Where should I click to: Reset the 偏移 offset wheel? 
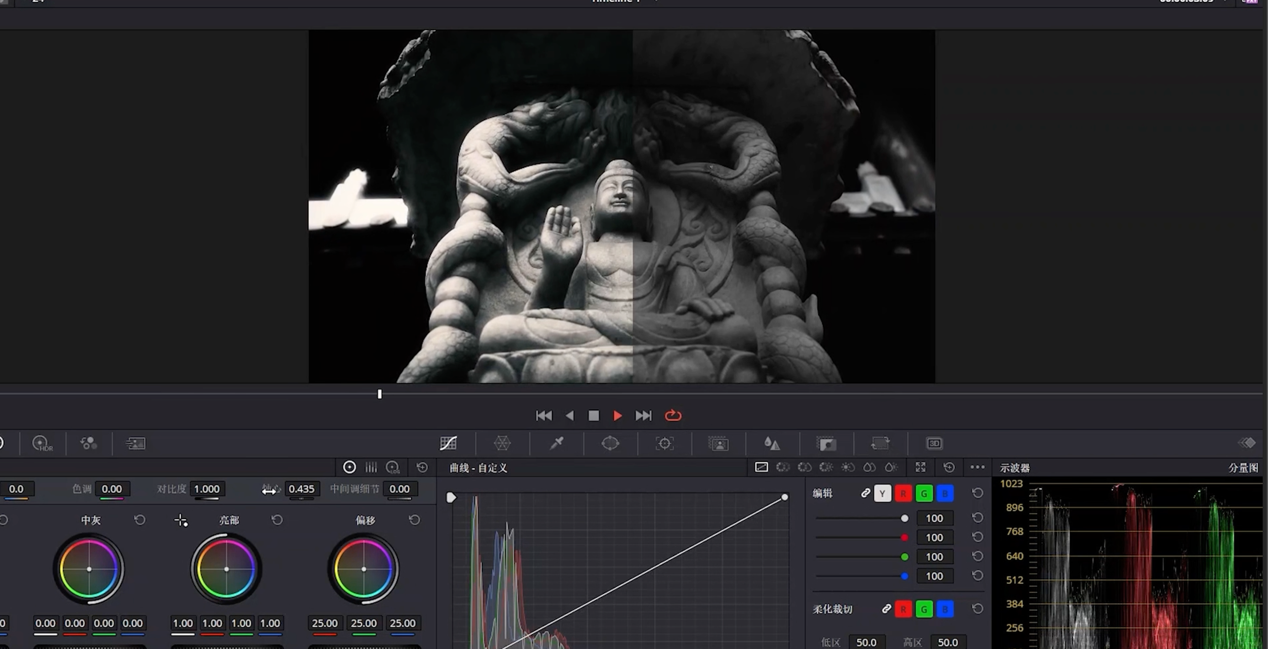click(414, 520)
